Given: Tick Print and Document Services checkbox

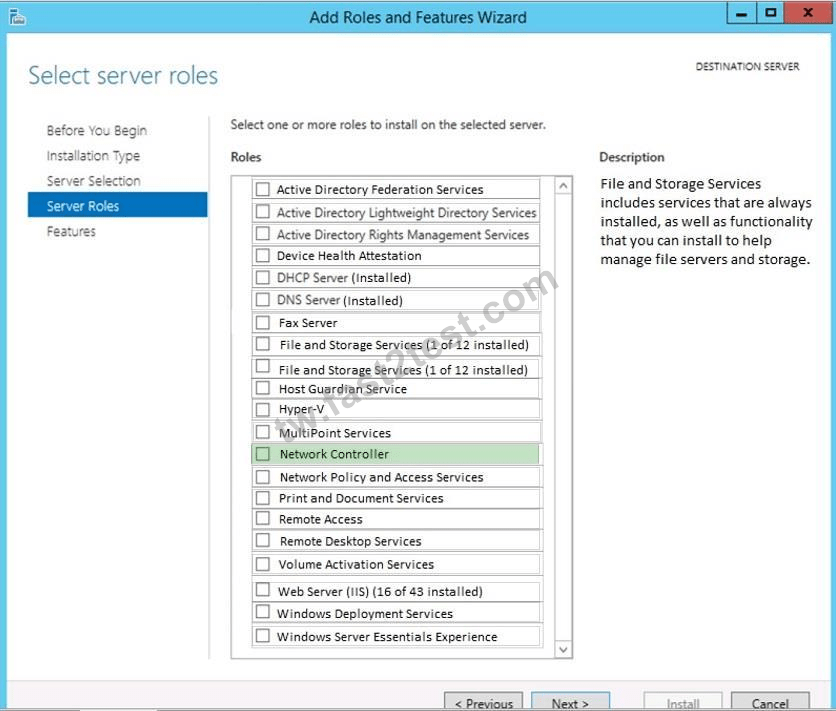Looking at the screenshot, I should point(263,498).
